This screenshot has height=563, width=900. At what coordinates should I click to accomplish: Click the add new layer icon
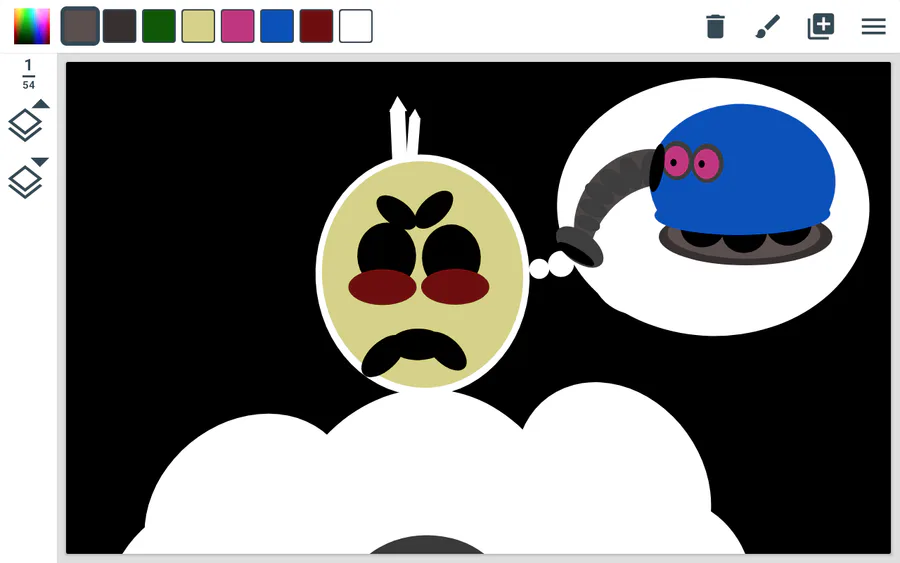821,26
